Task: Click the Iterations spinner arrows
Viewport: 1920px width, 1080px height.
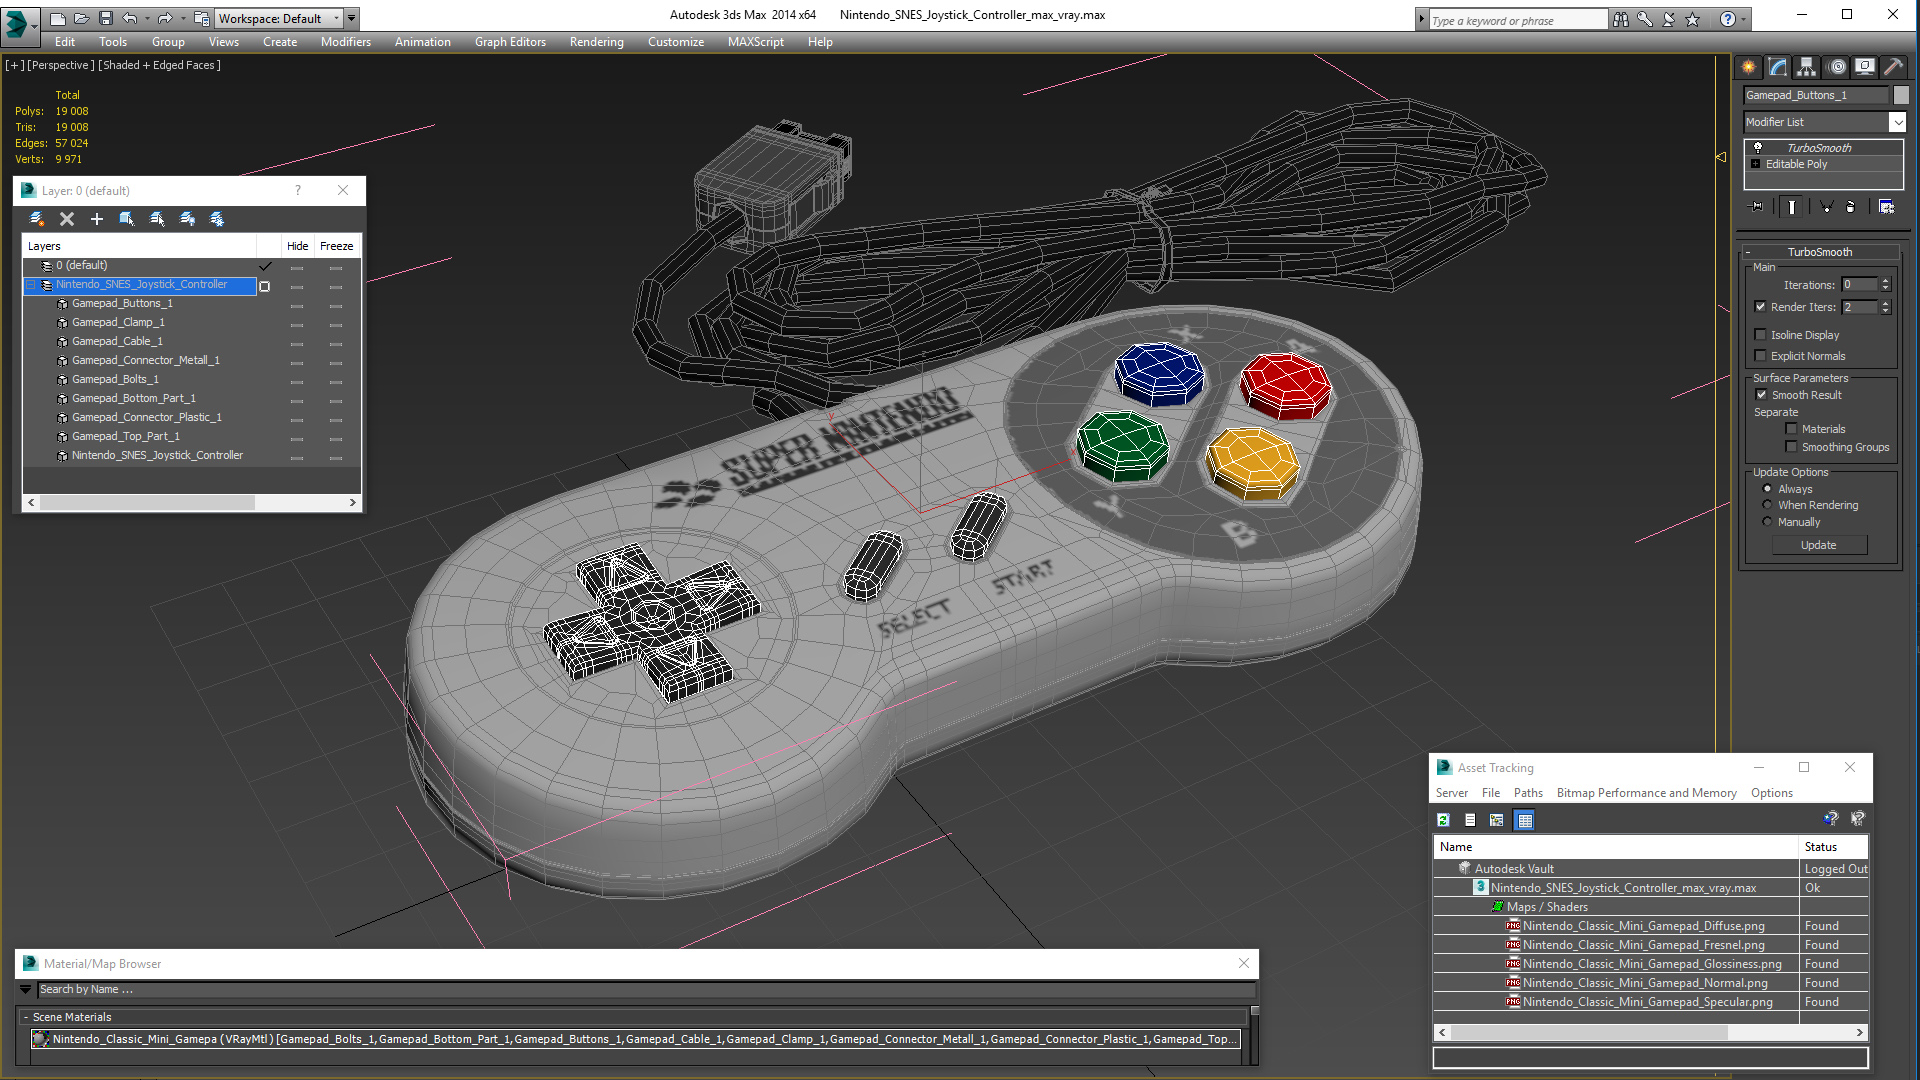Action: [1885, 285]
